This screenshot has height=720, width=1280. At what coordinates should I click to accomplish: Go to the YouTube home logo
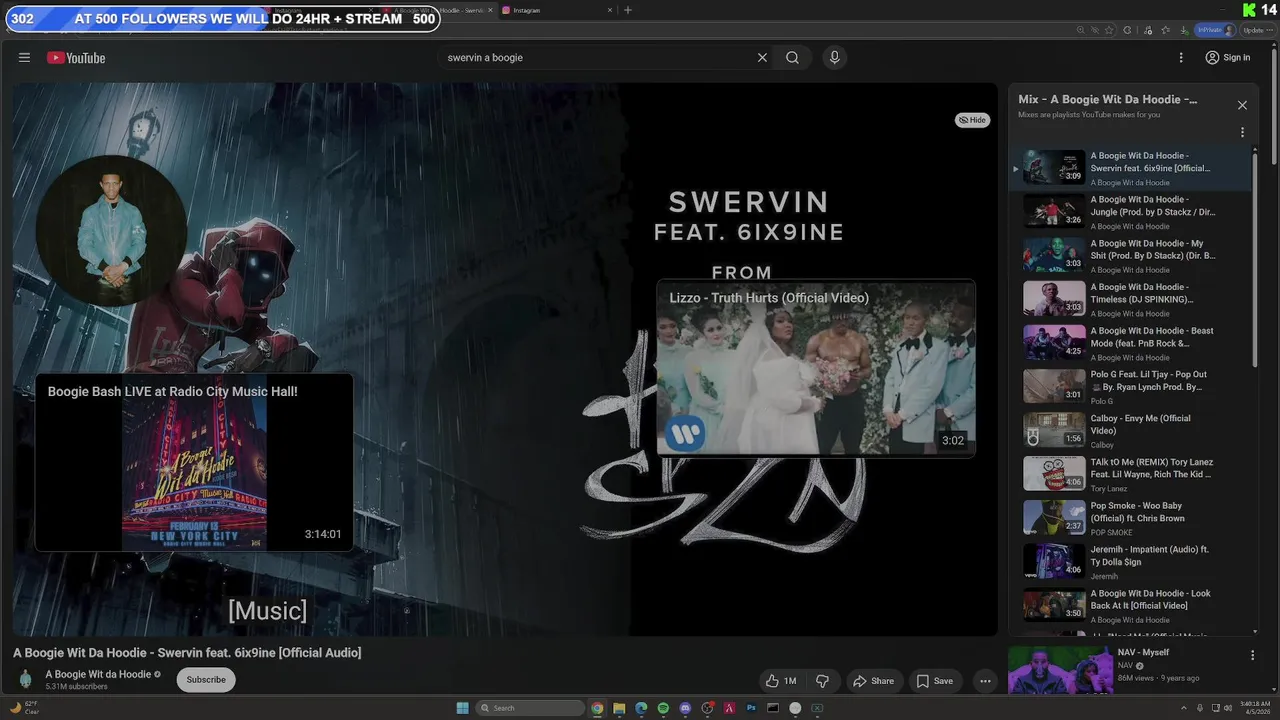76,58
